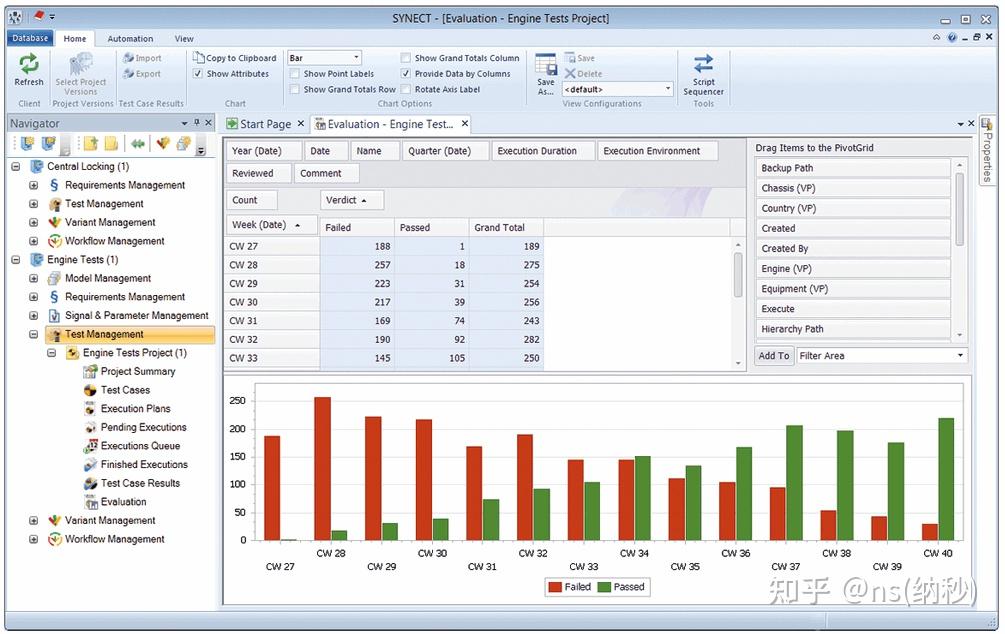Open the Project Summary node
This screenshot has width=1005, height=634.
137,371
